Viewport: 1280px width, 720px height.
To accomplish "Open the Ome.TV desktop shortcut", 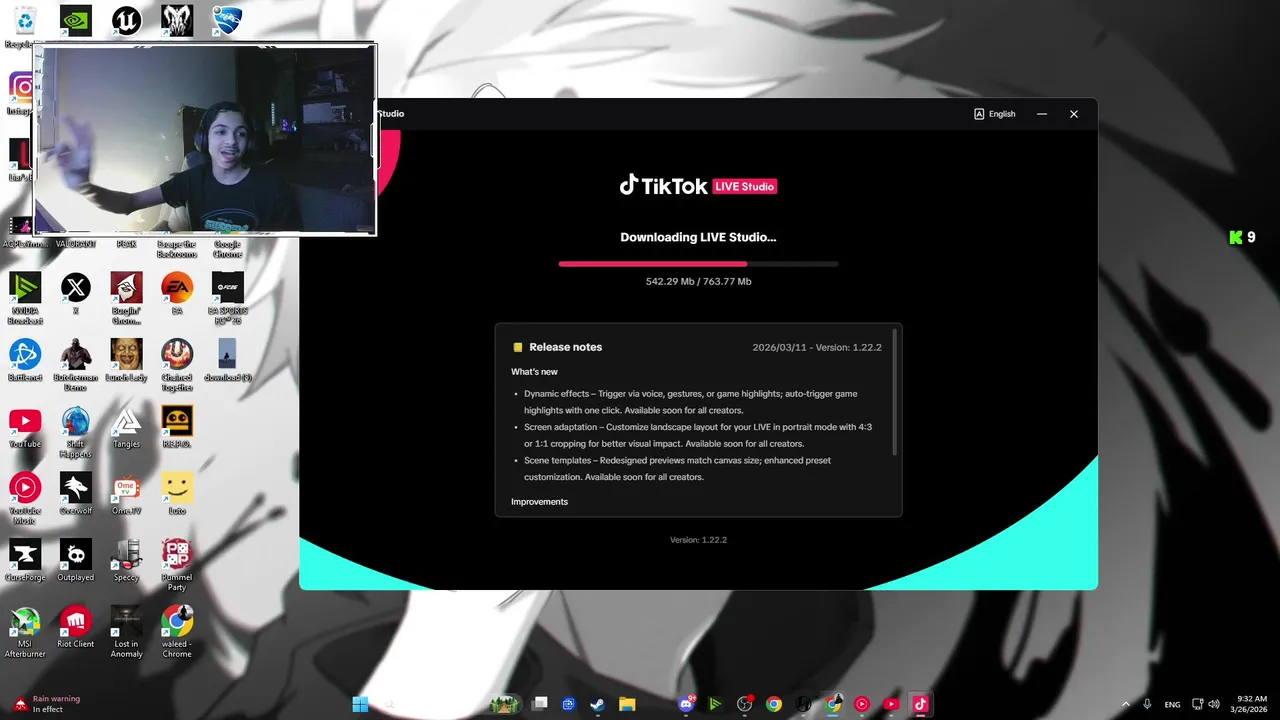I will coord(126,494).
